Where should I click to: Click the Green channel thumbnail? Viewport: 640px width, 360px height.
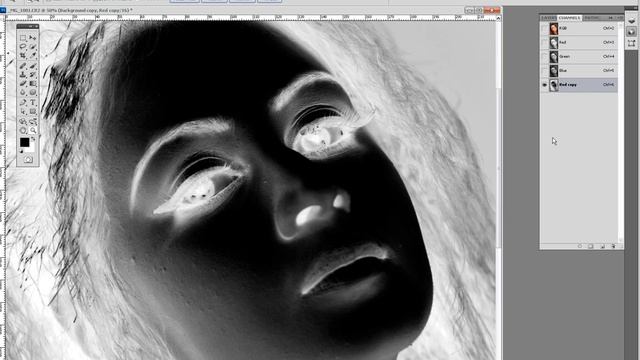[553, 57]
